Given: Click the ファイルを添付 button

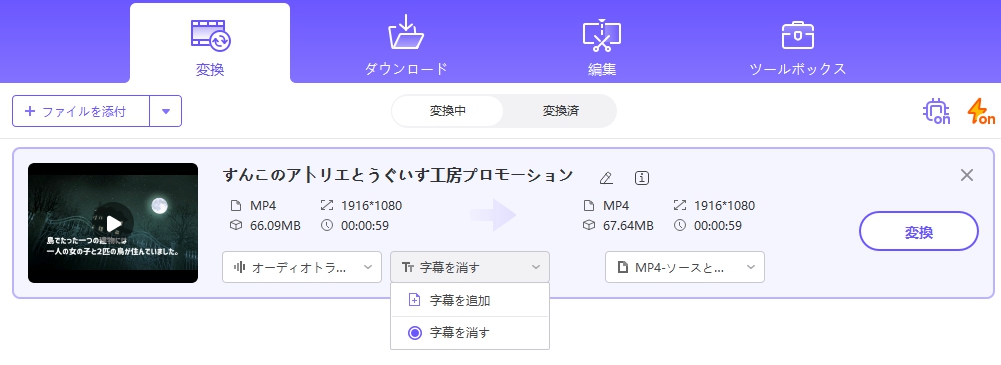Looking at the screenshot, I should pyautogui.click(x=81, y=111).
